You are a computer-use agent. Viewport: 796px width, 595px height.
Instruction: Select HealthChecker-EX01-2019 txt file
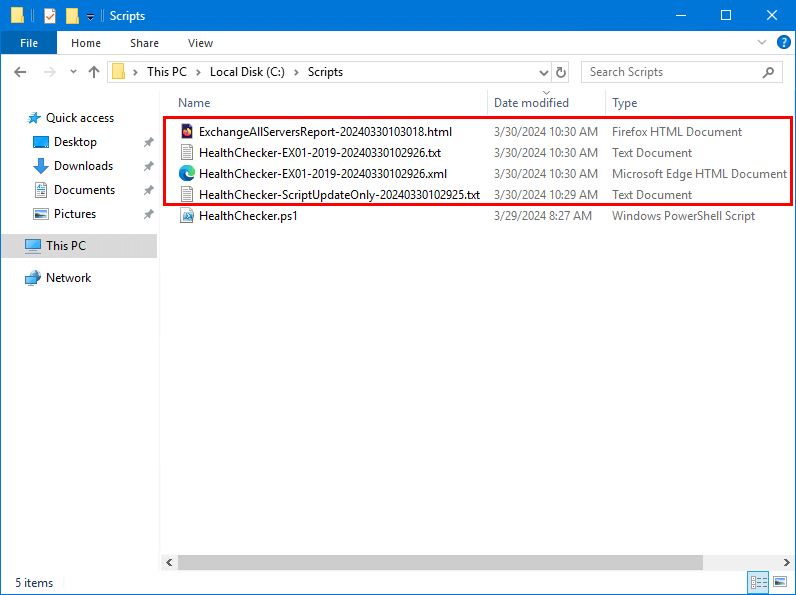320,153
